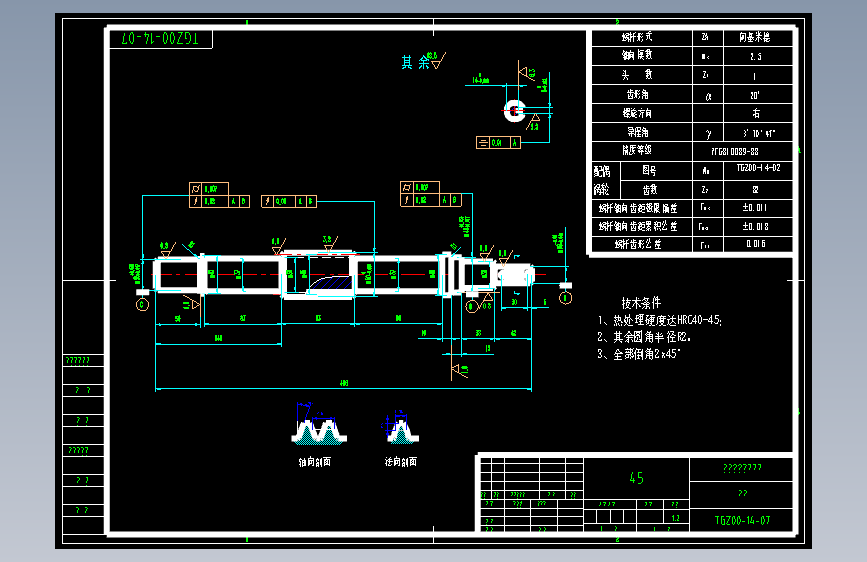Click the 右 helix direction value

tap(756, 113)
